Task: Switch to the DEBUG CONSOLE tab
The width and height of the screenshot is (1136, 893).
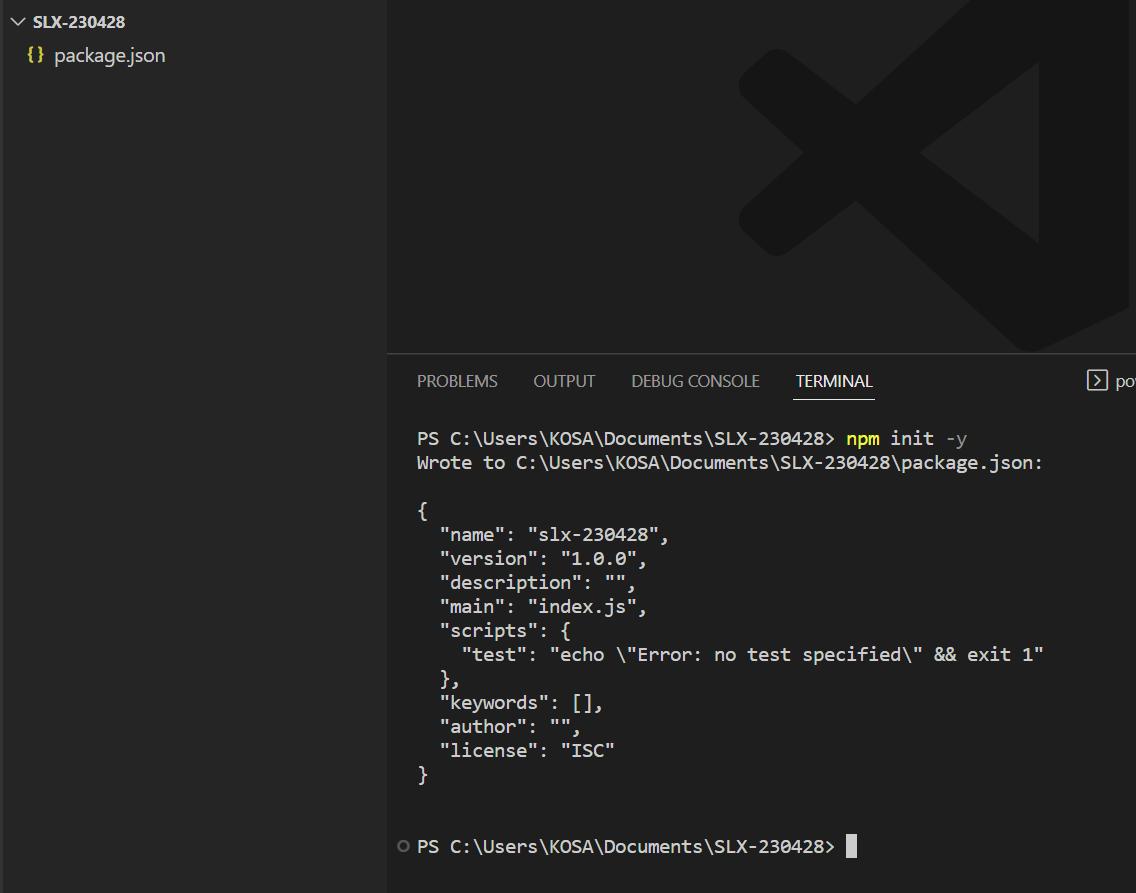Action: tap(695, 381)
